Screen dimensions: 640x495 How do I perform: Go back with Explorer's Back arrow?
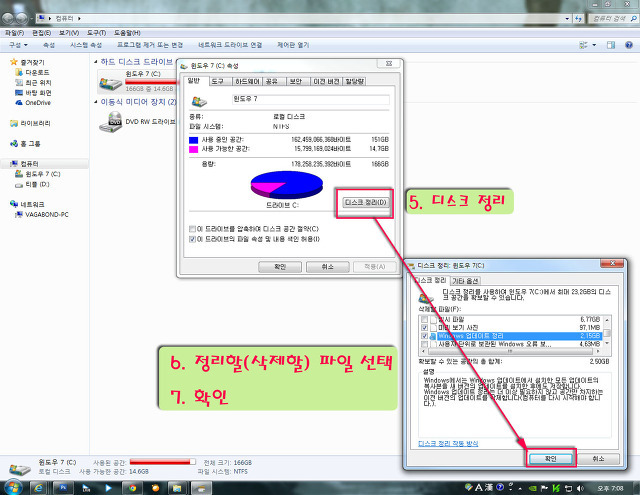[x=8, y=18]
